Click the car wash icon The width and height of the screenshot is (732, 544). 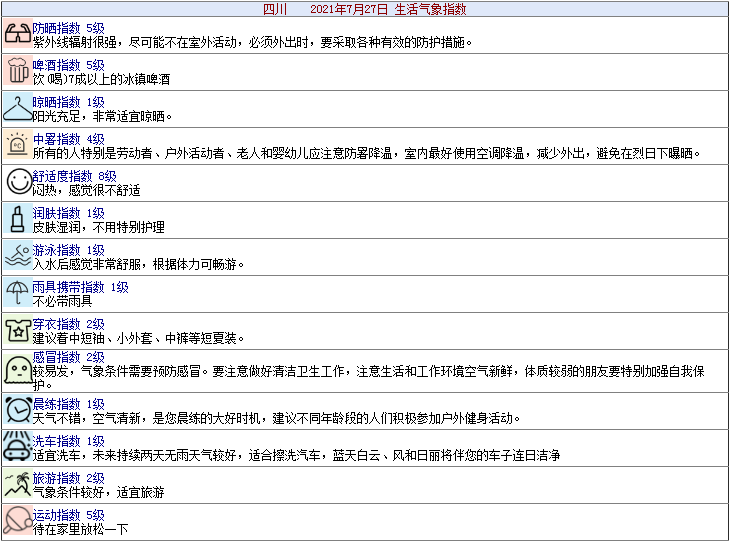(x=17, y=447)
